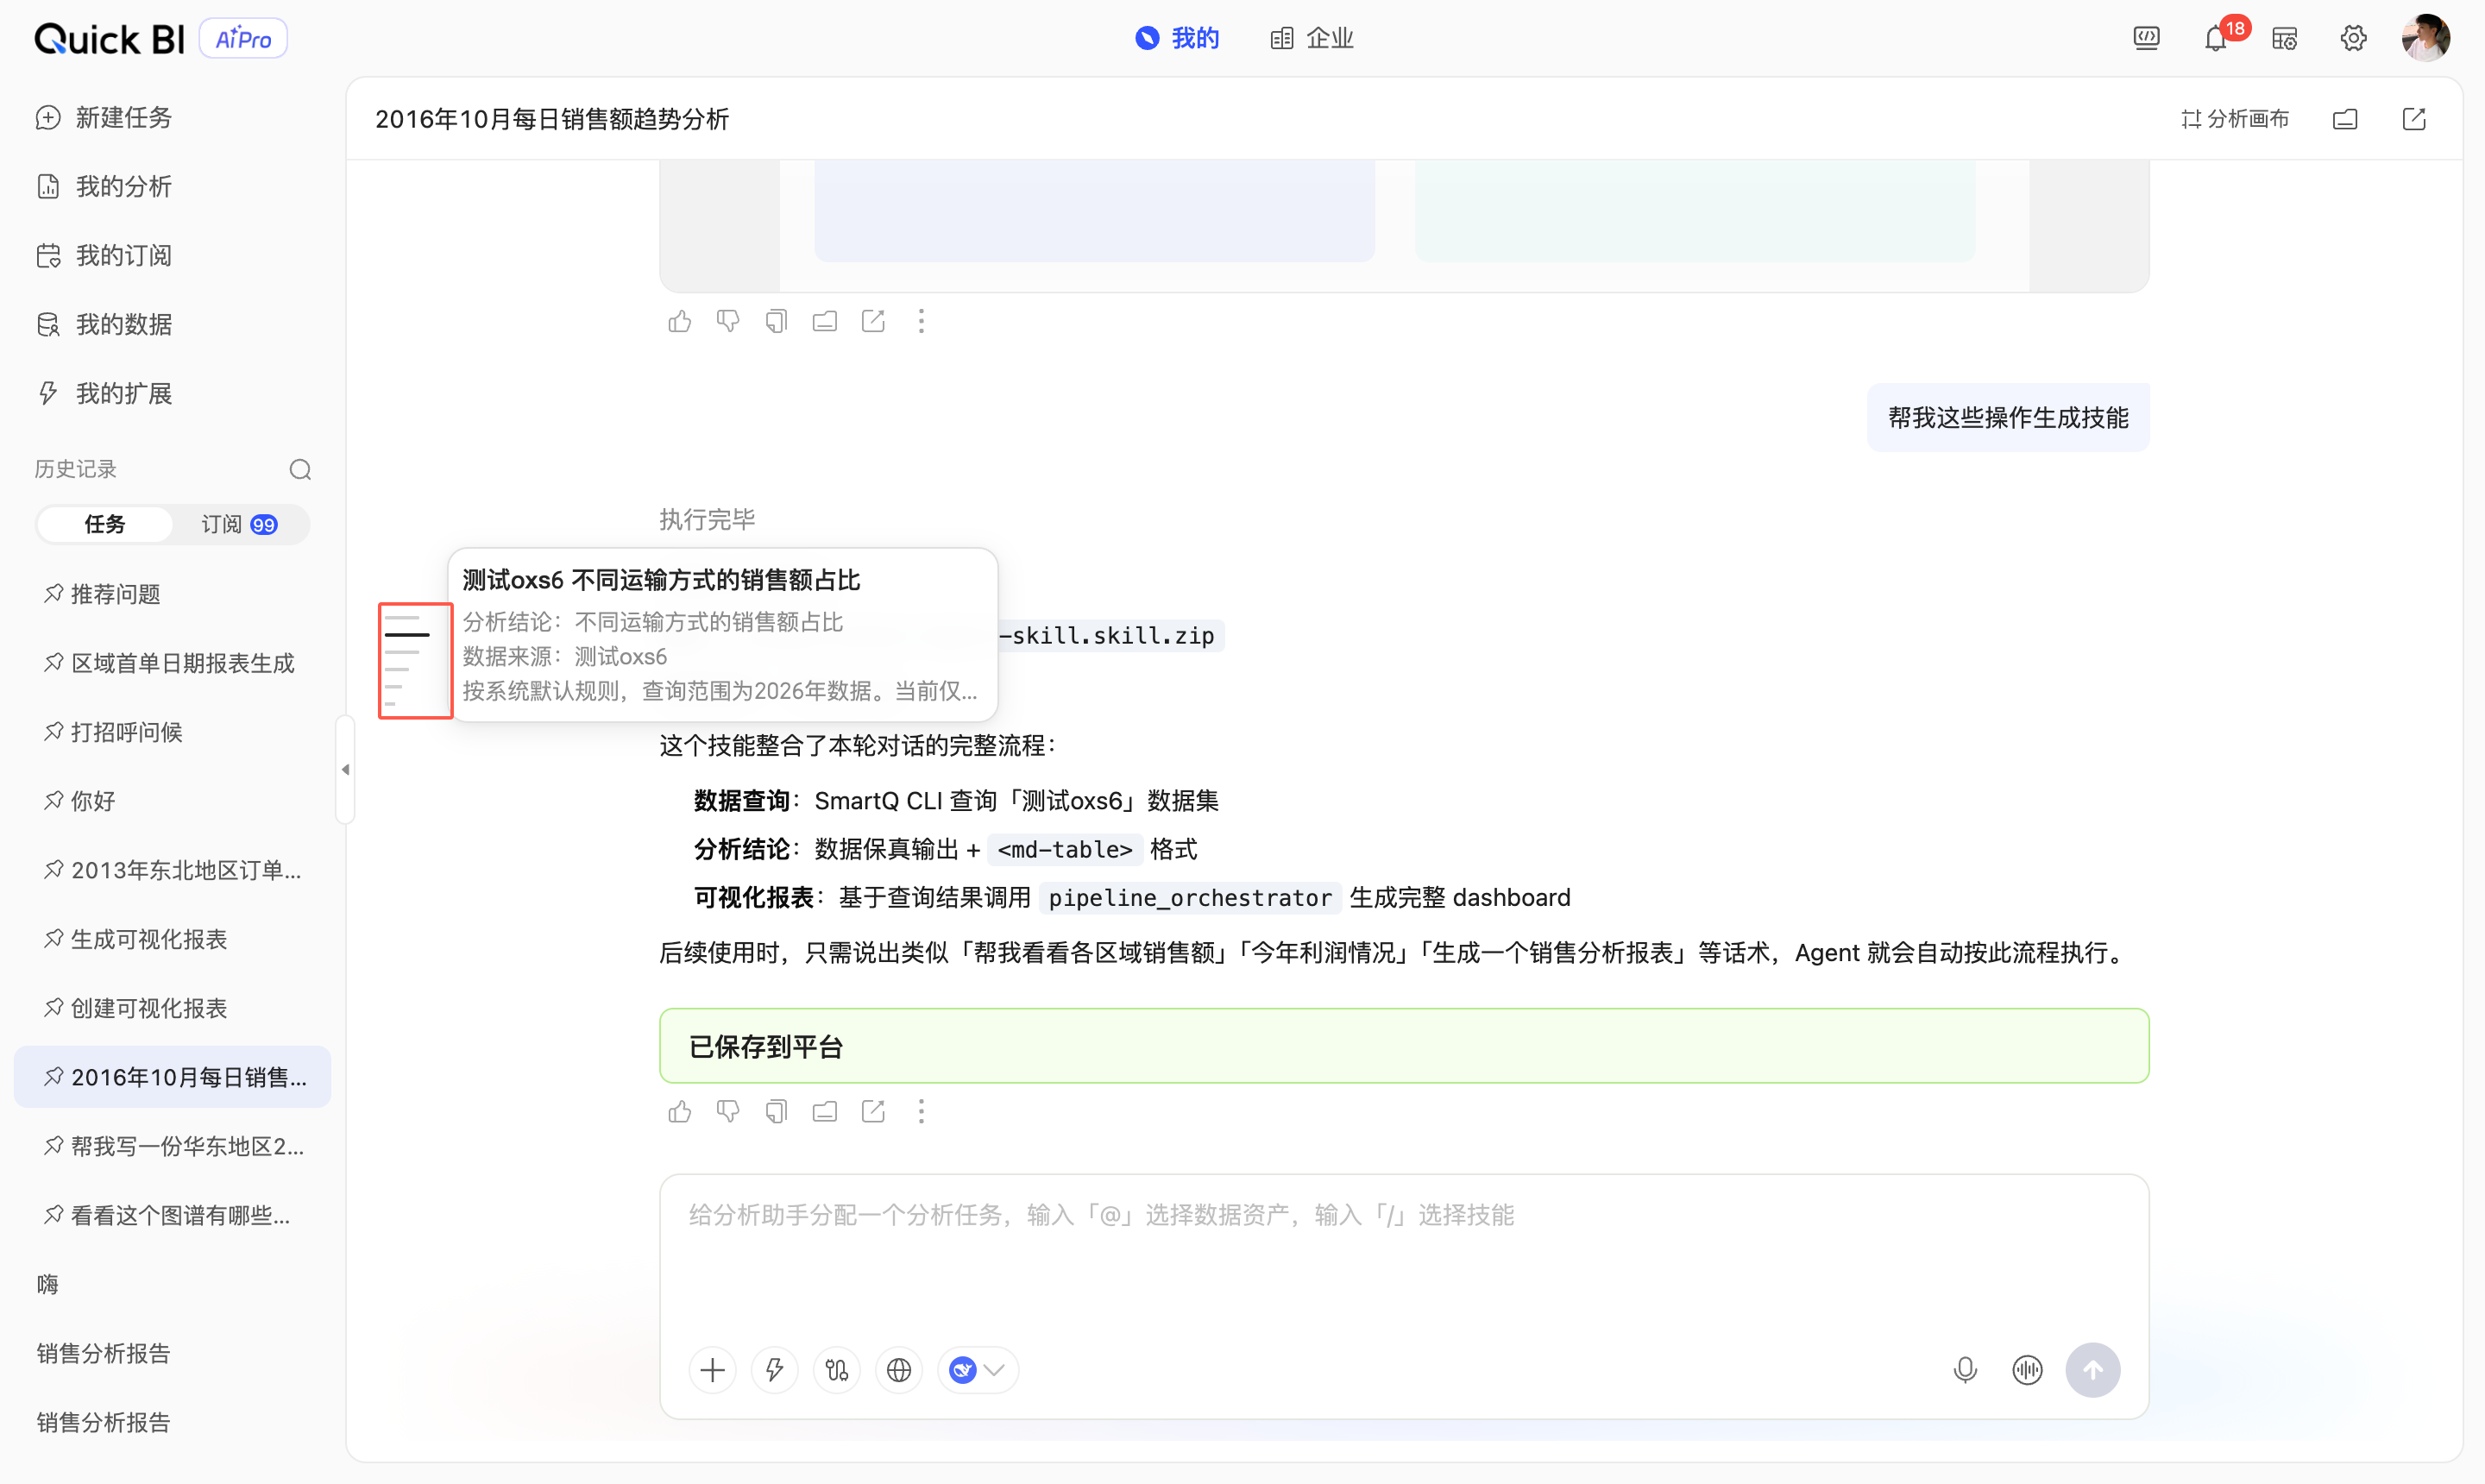Open the settings gear in top bar
The height and width of the screenshot is (1484, 2485).
click(2353, 38)
